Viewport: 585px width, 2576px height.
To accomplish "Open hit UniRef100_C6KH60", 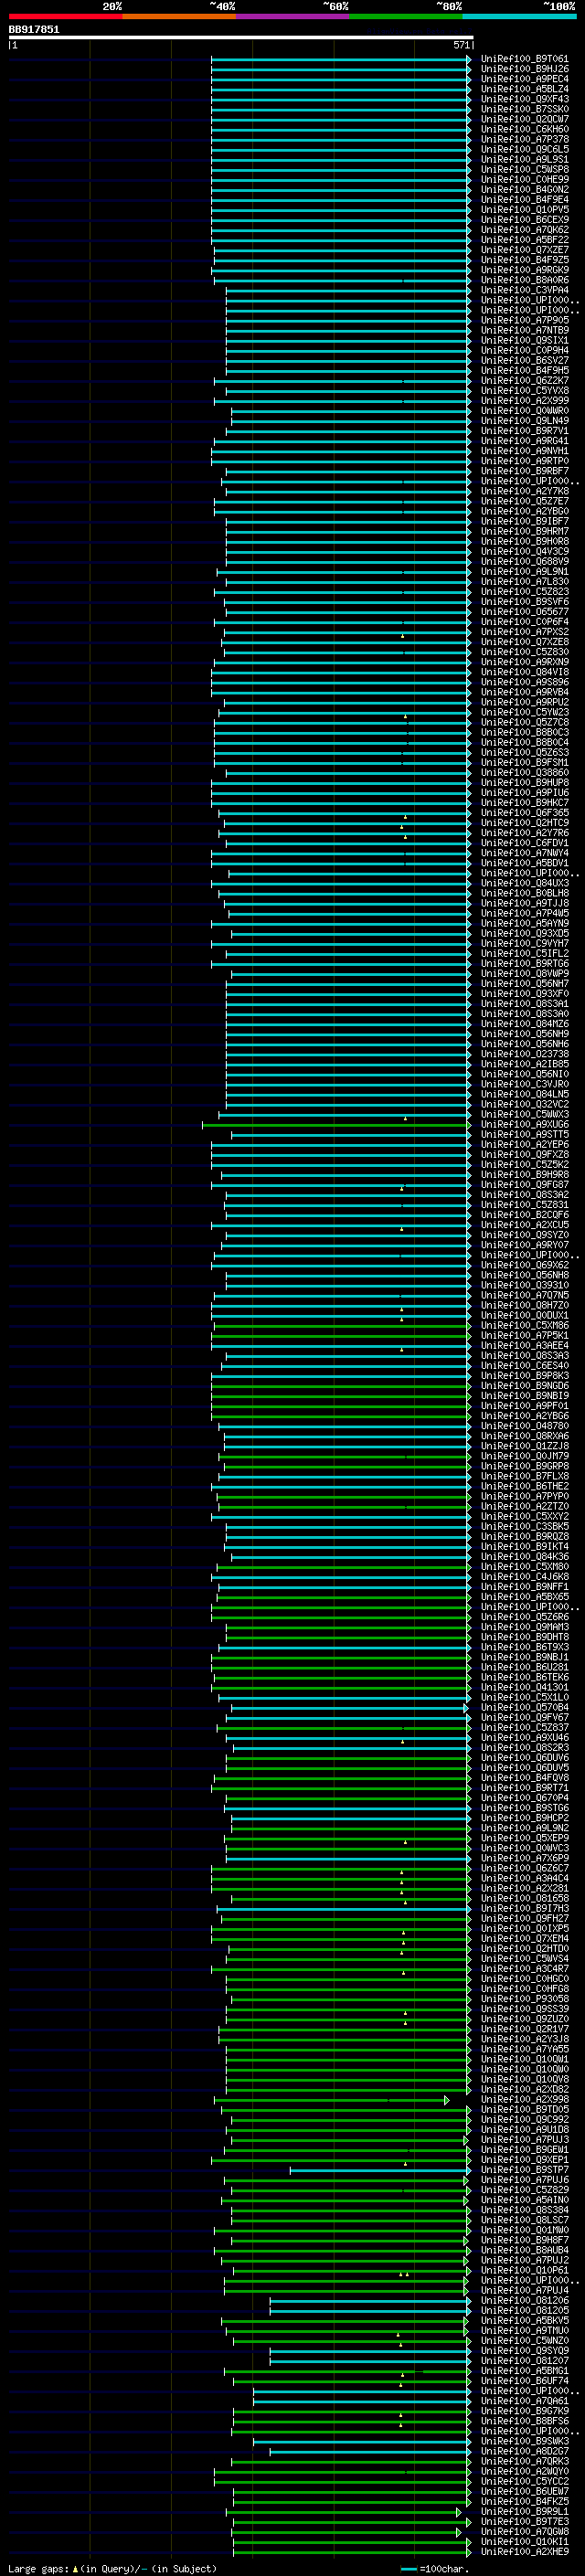I will (x=524, y=129).
